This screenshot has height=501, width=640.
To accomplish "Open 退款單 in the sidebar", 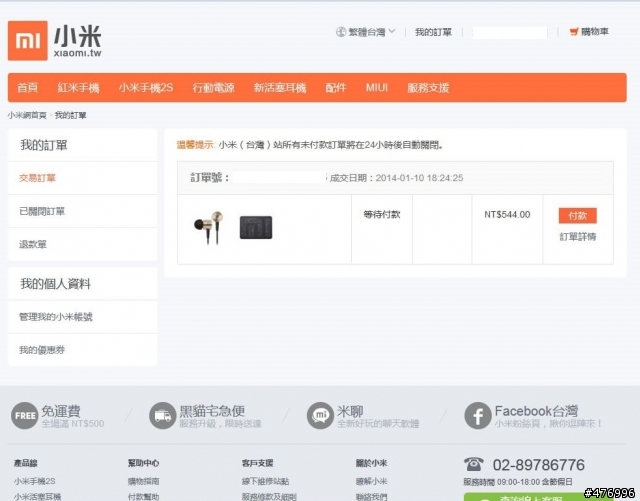I will (33, 244).
